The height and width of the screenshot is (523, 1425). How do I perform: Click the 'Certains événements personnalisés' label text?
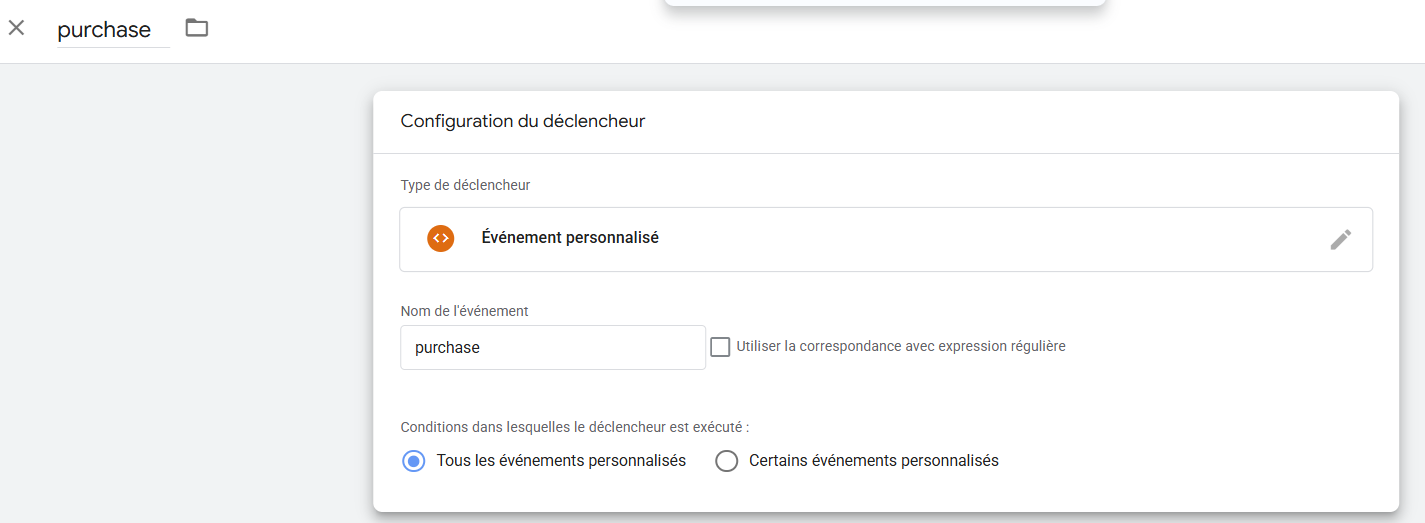(873, 461)
